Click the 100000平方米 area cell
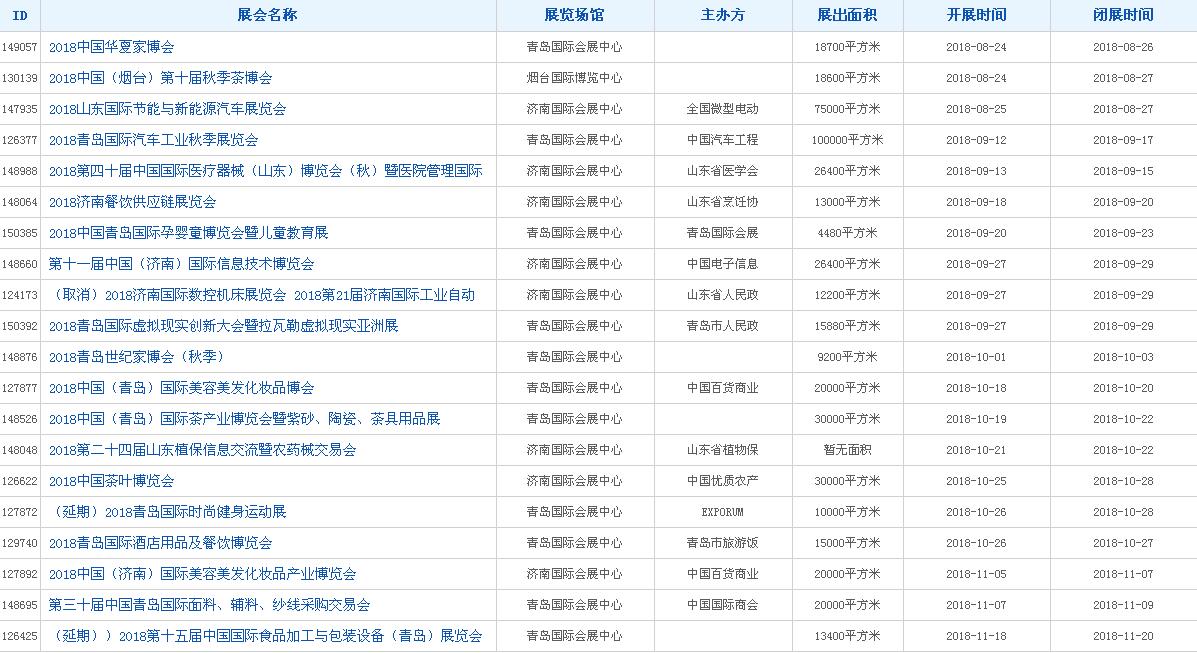Viewport: 1197px width, 653px height. coord(847,140)
